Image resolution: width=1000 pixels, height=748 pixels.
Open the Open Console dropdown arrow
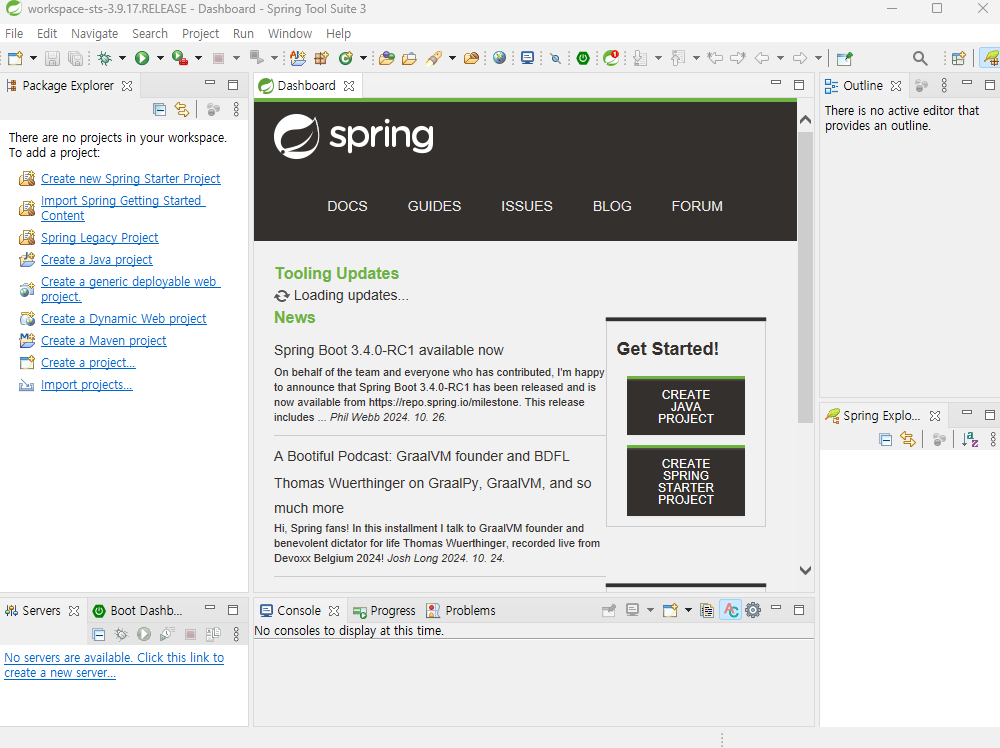coord(688,610)
